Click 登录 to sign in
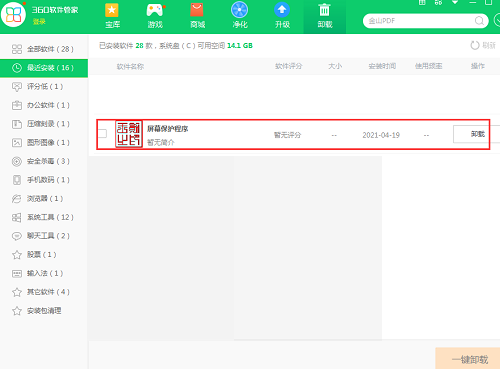 (39, 22)
